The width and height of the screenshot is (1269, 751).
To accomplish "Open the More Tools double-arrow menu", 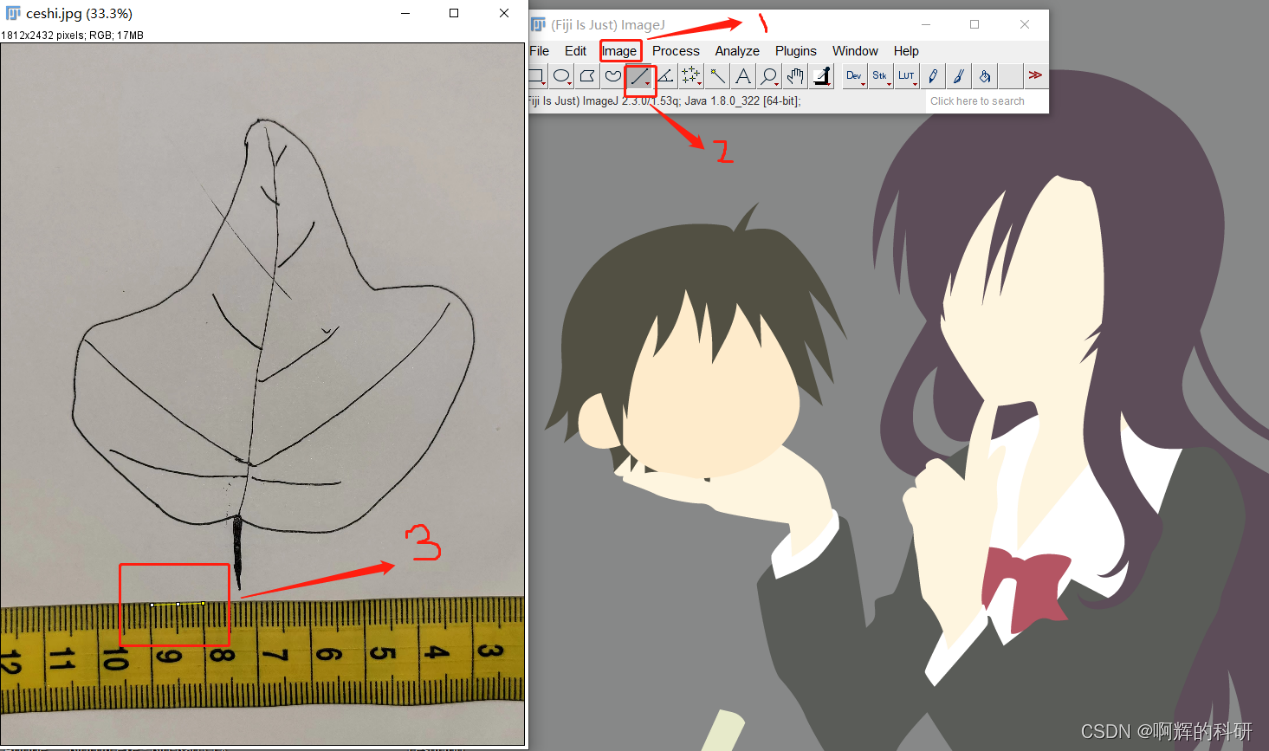I will click(1035, 76).
